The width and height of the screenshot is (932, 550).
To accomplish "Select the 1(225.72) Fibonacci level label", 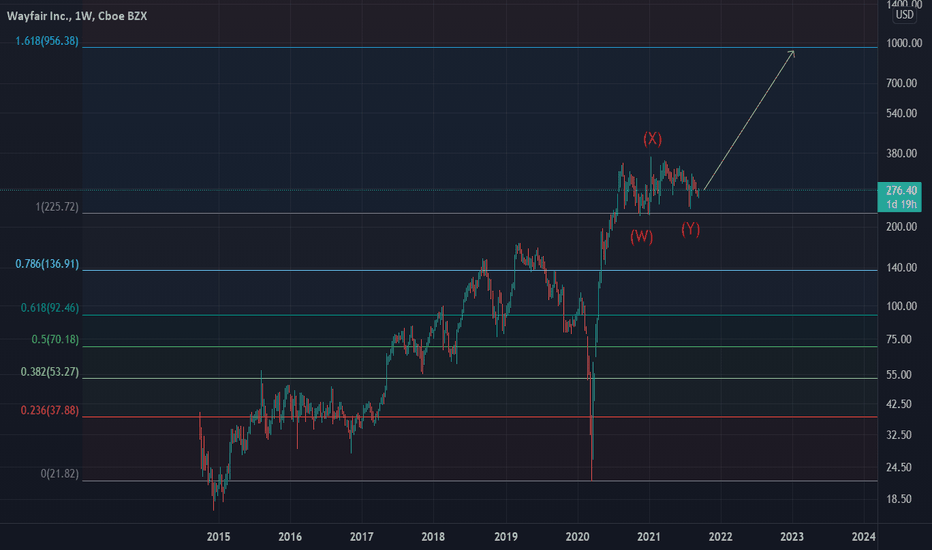I will [57, 207].
